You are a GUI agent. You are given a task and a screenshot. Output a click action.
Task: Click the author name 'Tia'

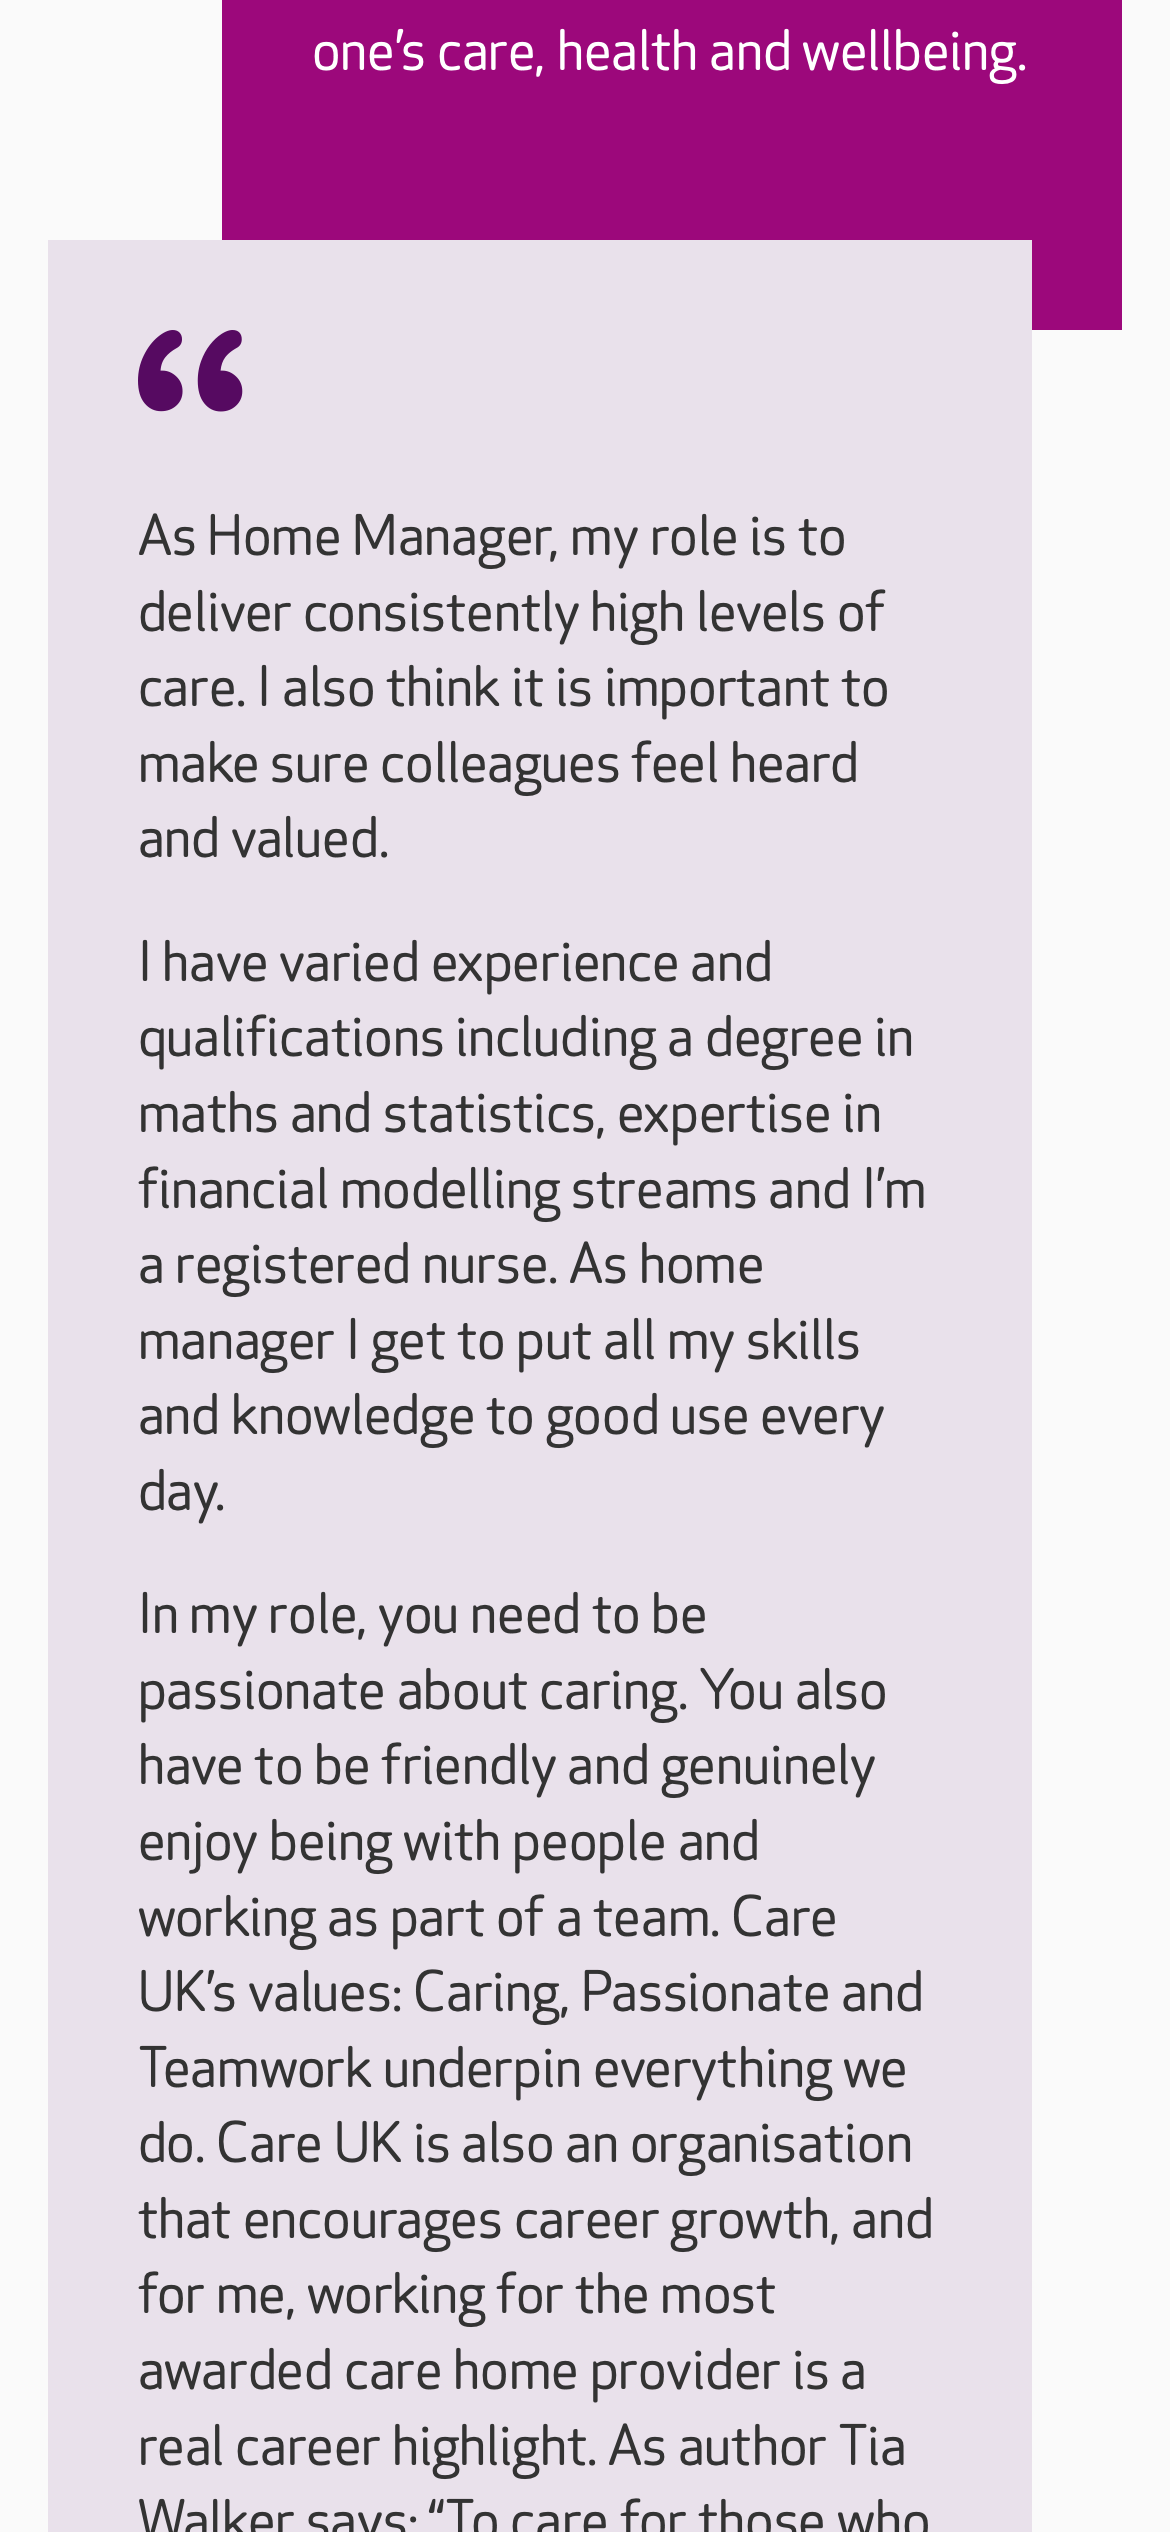pyautogui.click(x=872, y=2447)
